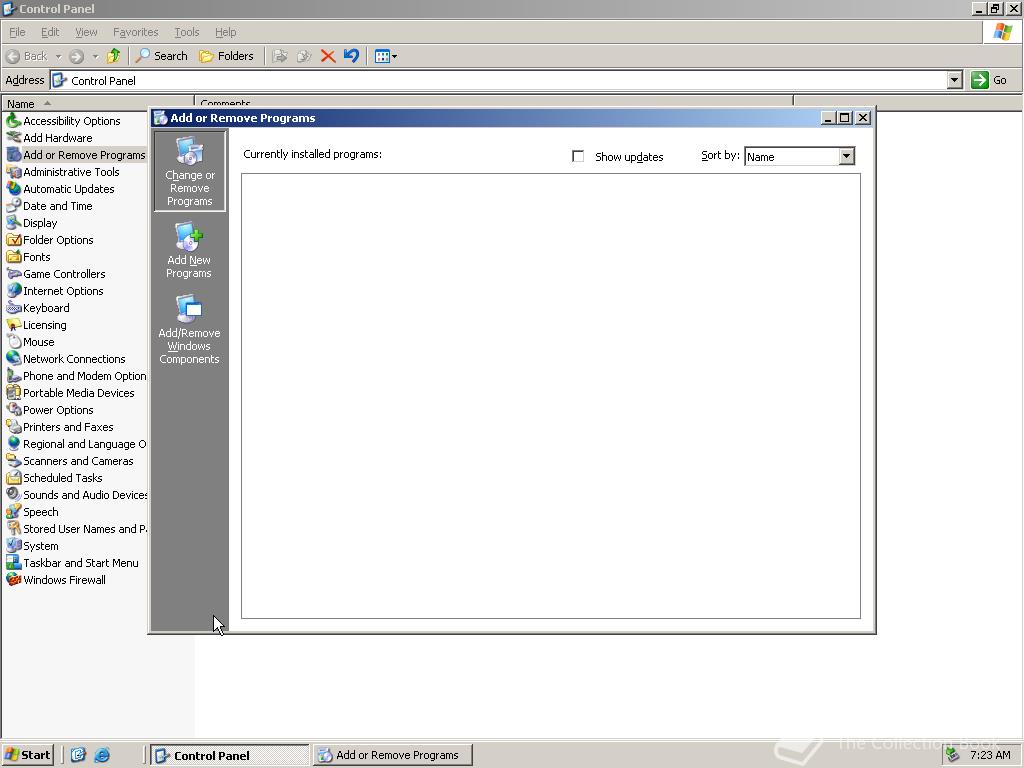Image resolution: width=1024 pixels, height=768 pixels.
Task: Open Speech settings icon
Action: point(14,511)
